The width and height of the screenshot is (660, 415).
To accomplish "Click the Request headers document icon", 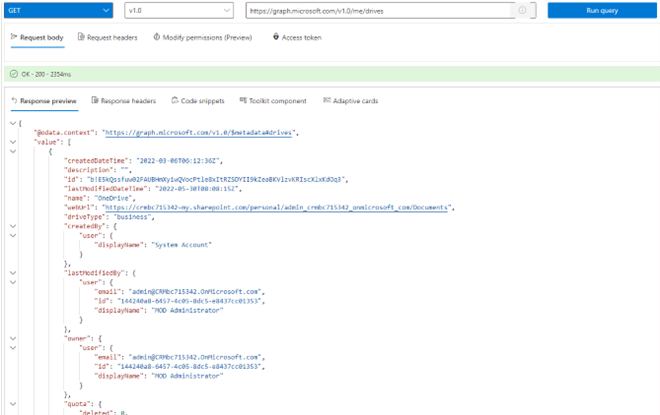I will 81,37.
